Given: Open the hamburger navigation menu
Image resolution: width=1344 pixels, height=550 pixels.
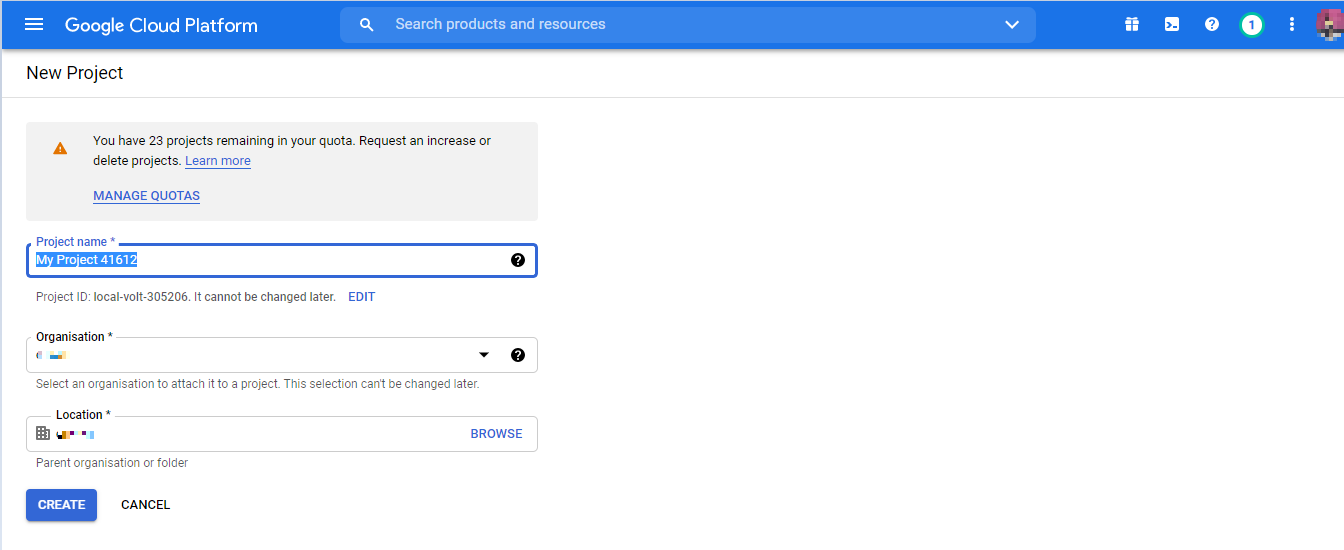Looking at the screenshot, I should 34,24.
